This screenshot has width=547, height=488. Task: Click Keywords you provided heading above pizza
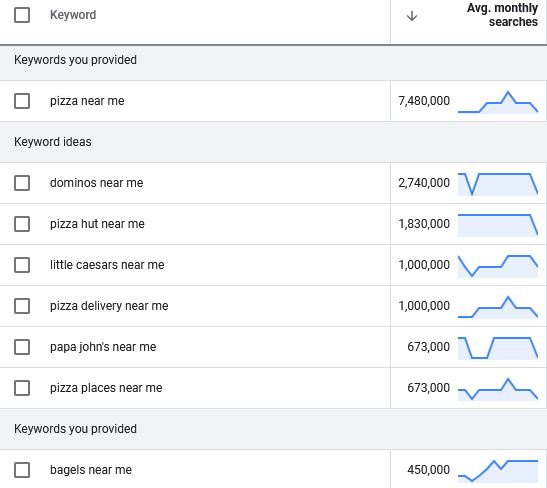[x=75, y=60]
